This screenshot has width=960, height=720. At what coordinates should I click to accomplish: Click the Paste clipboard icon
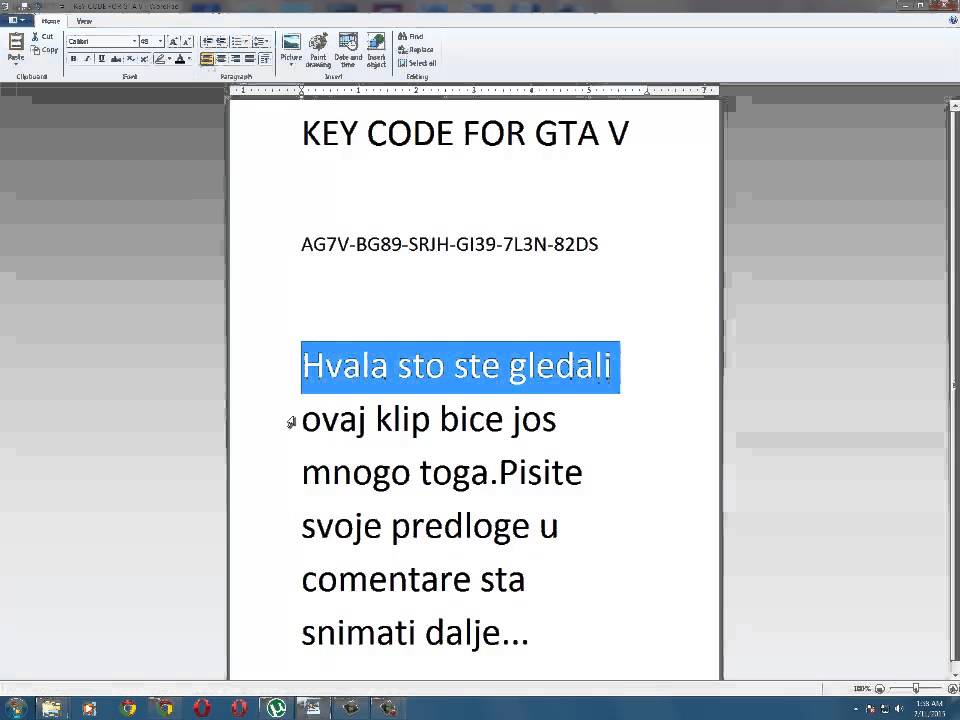click(x=16, y=42)
